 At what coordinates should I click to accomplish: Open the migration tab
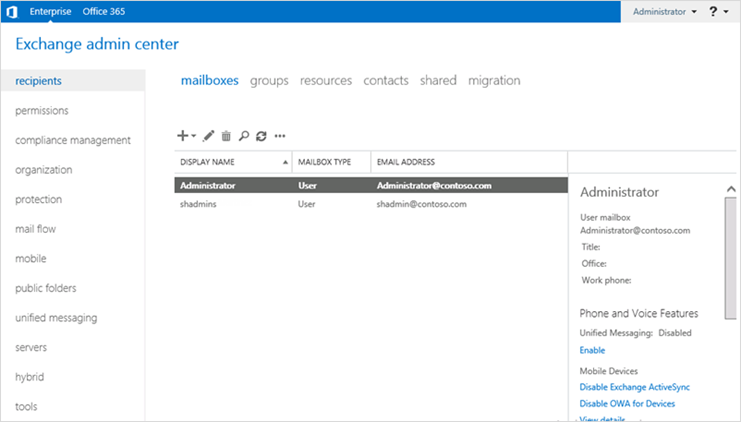coord(494,80)
